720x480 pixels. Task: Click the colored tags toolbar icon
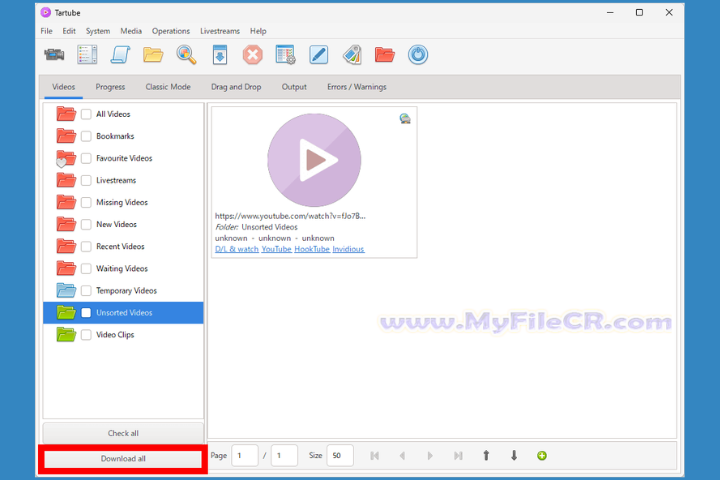pyautogui.click(x=352, y=55)
